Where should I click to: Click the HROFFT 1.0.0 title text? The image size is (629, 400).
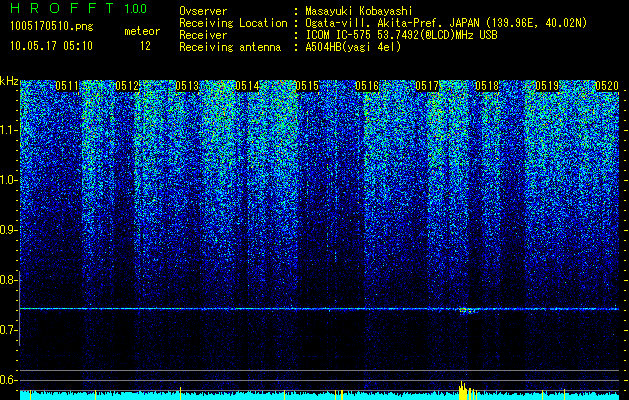(79, 8)
